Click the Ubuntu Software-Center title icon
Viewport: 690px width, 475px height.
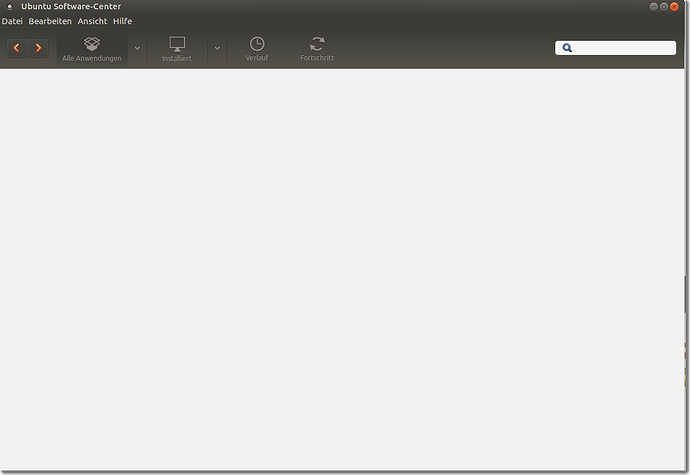click(x=9, y=7)
